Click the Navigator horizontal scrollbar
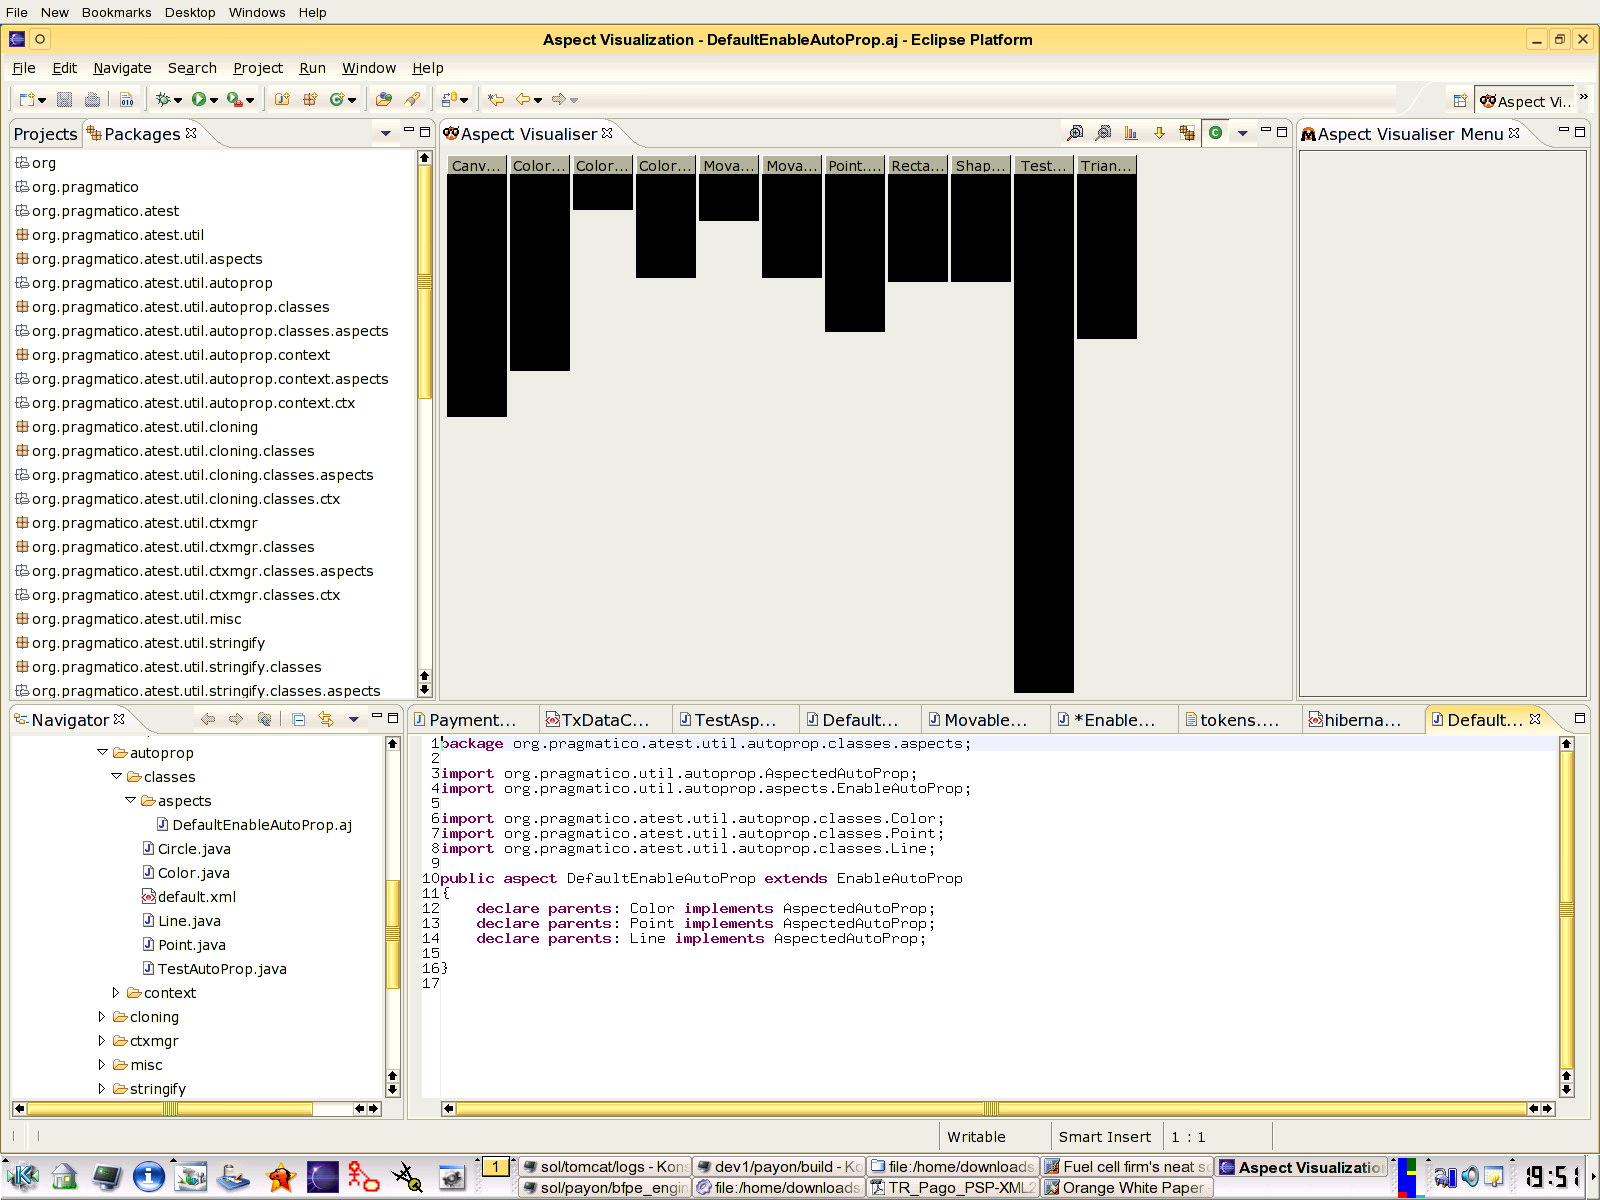Image resolution: width=1600 pixels, height=1200 pixels. coord(169,1108)
